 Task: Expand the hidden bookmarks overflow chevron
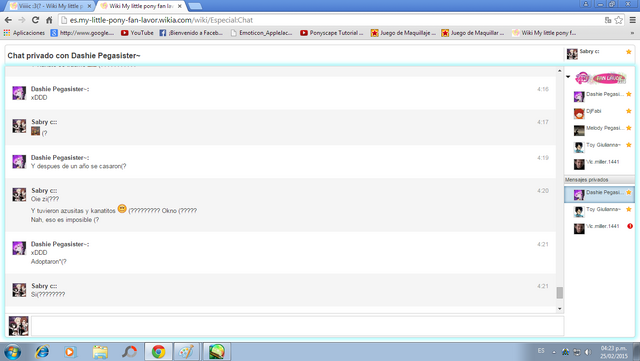pyautogui.click(x=632, y=33)
